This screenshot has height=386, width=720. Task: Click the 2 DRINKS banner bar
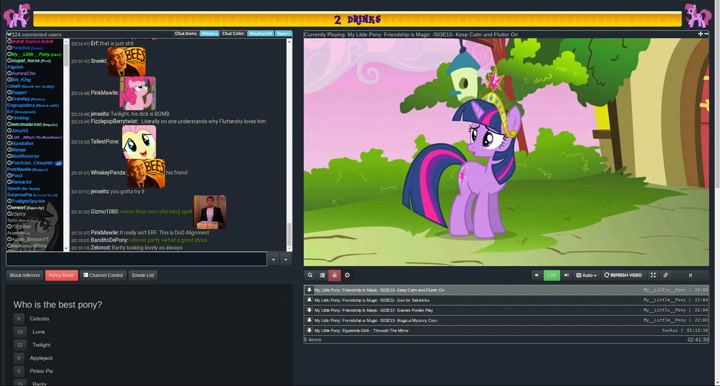click(357, 19)
